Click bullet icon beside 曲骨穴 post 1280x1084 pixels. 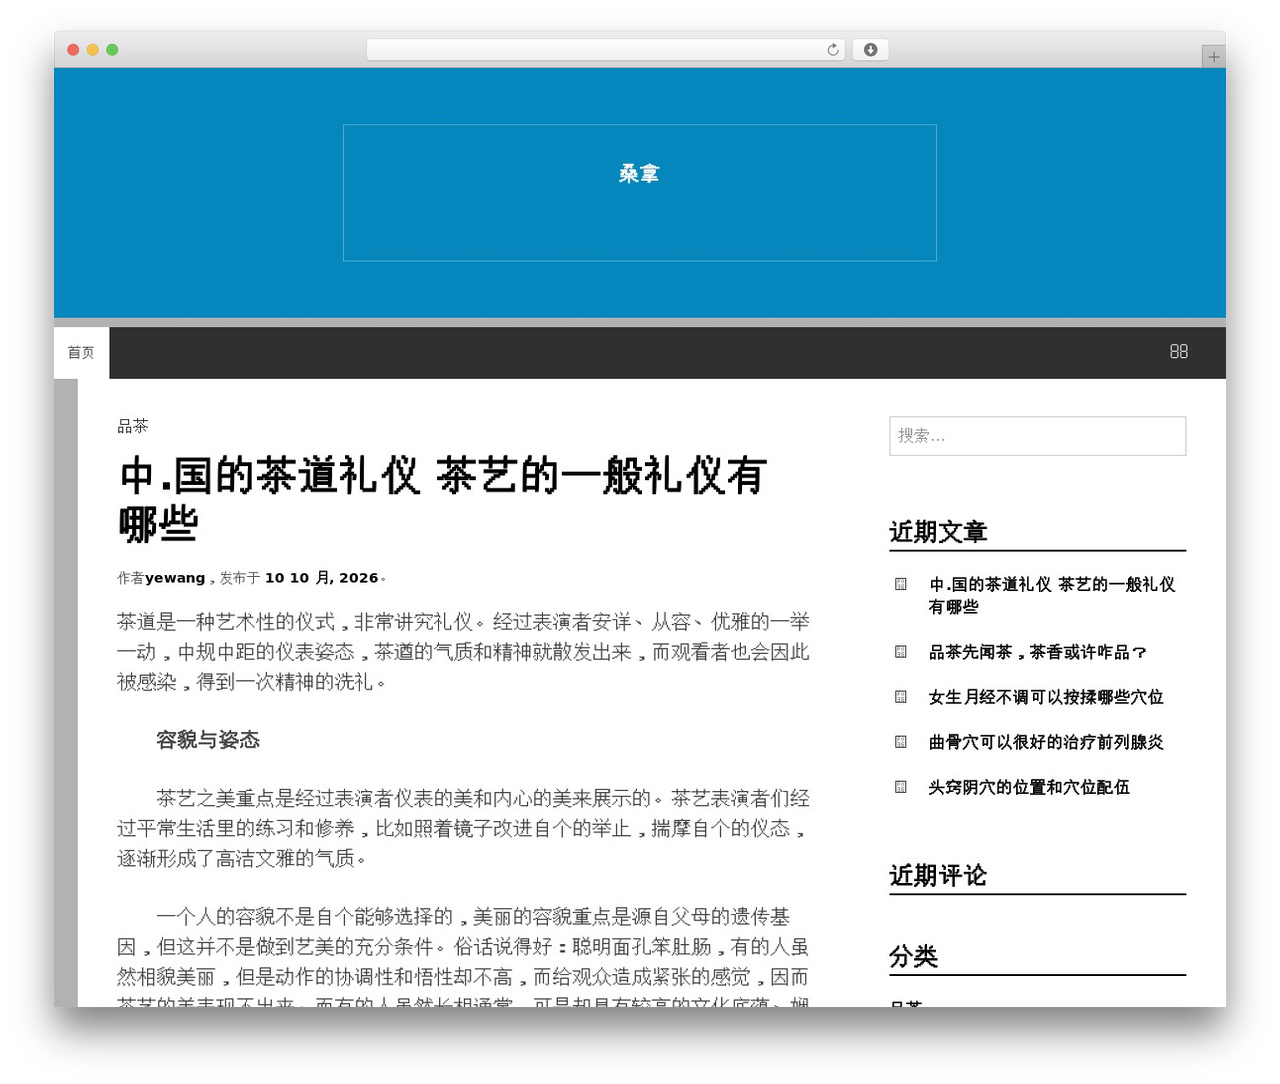point(901,742)
